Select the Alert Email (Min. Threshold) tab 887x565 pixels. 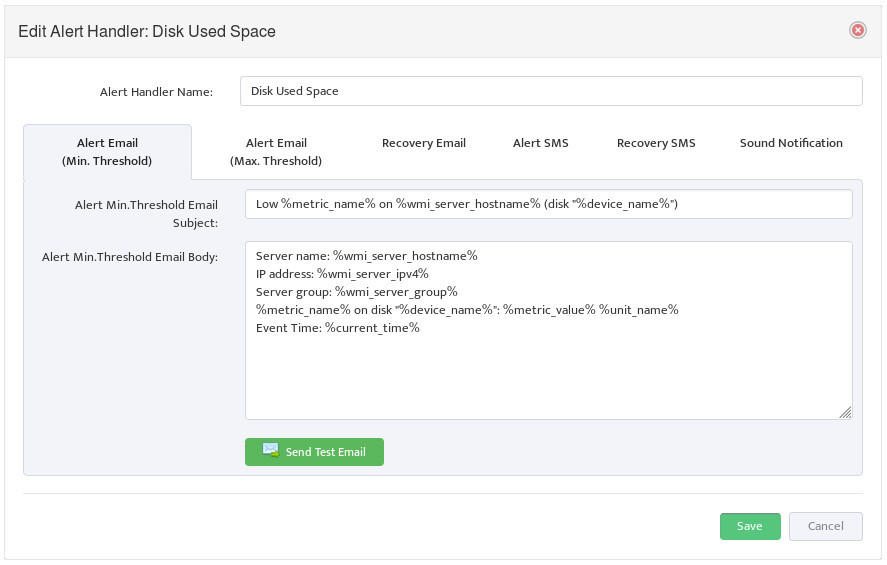(x=107, y=152)
